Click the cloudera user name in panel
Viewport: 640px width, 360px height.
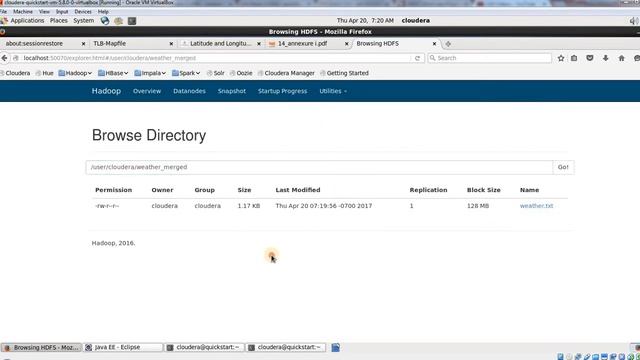coord(416,20)
